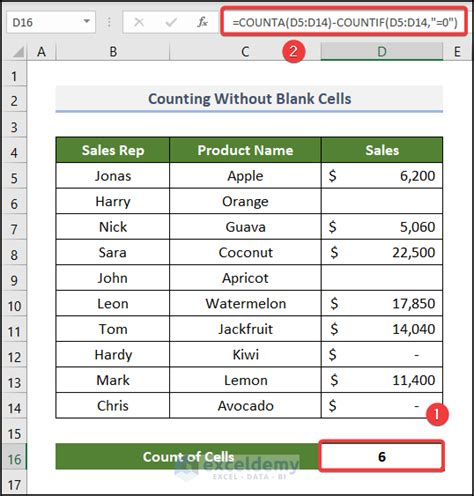Select sales cell showing 6,200

[382, 176]
